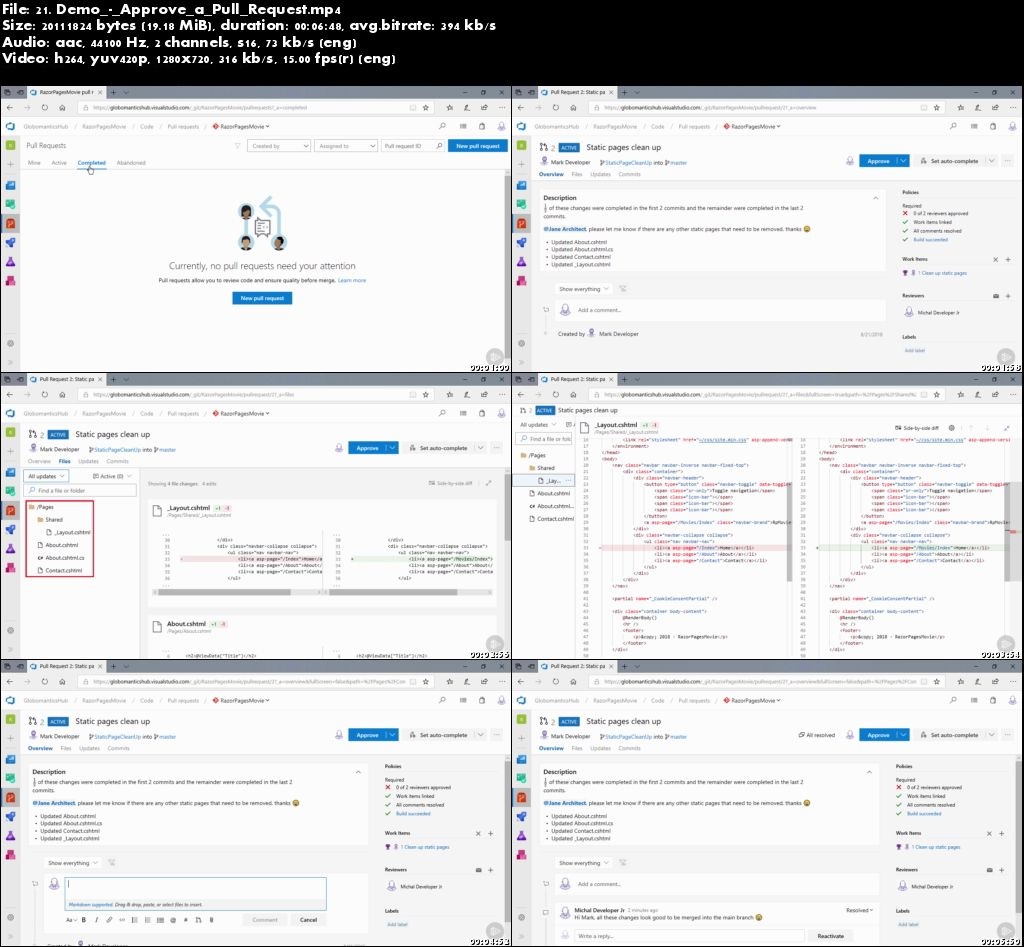Select Contact.cshtml in full-screen diff frame tree
Image resolution: width=1024 pixels, height=947 pixels.
(x=551, y=519)
